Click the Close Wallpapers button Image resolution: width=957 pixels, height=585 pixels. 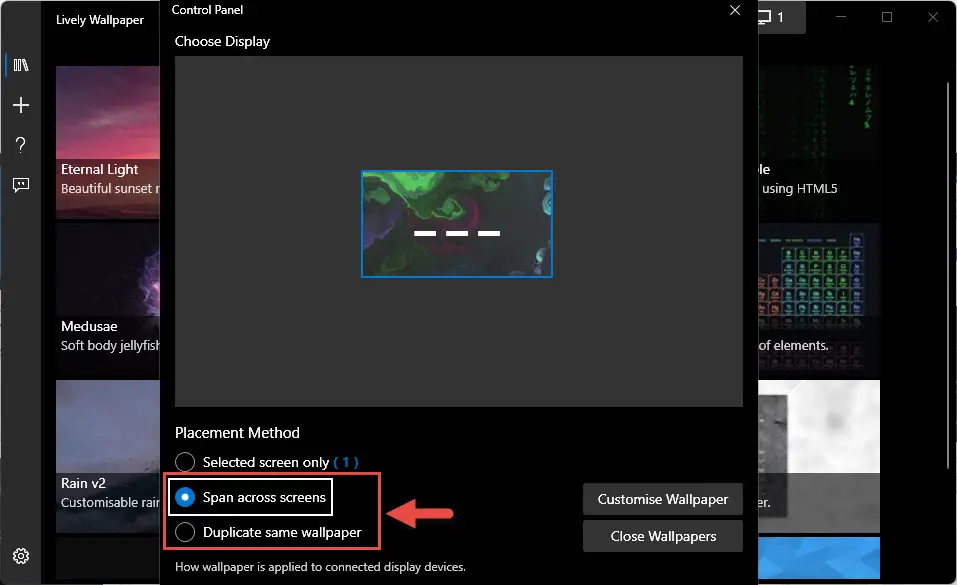click(663, 536)
